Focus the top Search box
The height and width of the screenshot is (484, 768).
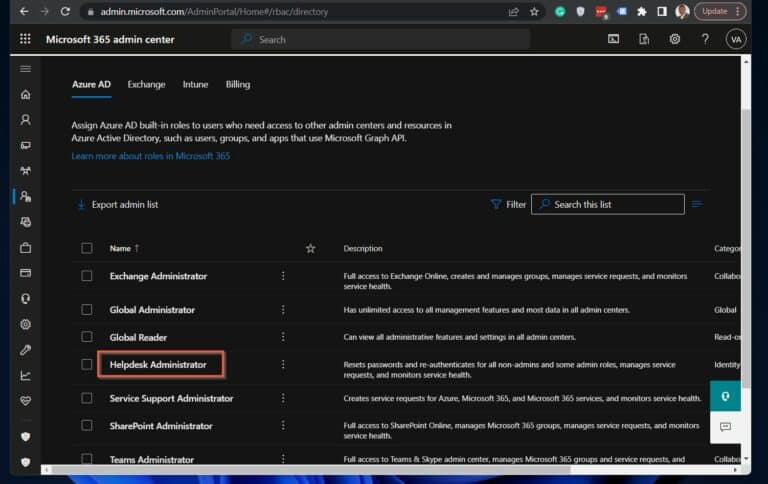click(381, 39)
